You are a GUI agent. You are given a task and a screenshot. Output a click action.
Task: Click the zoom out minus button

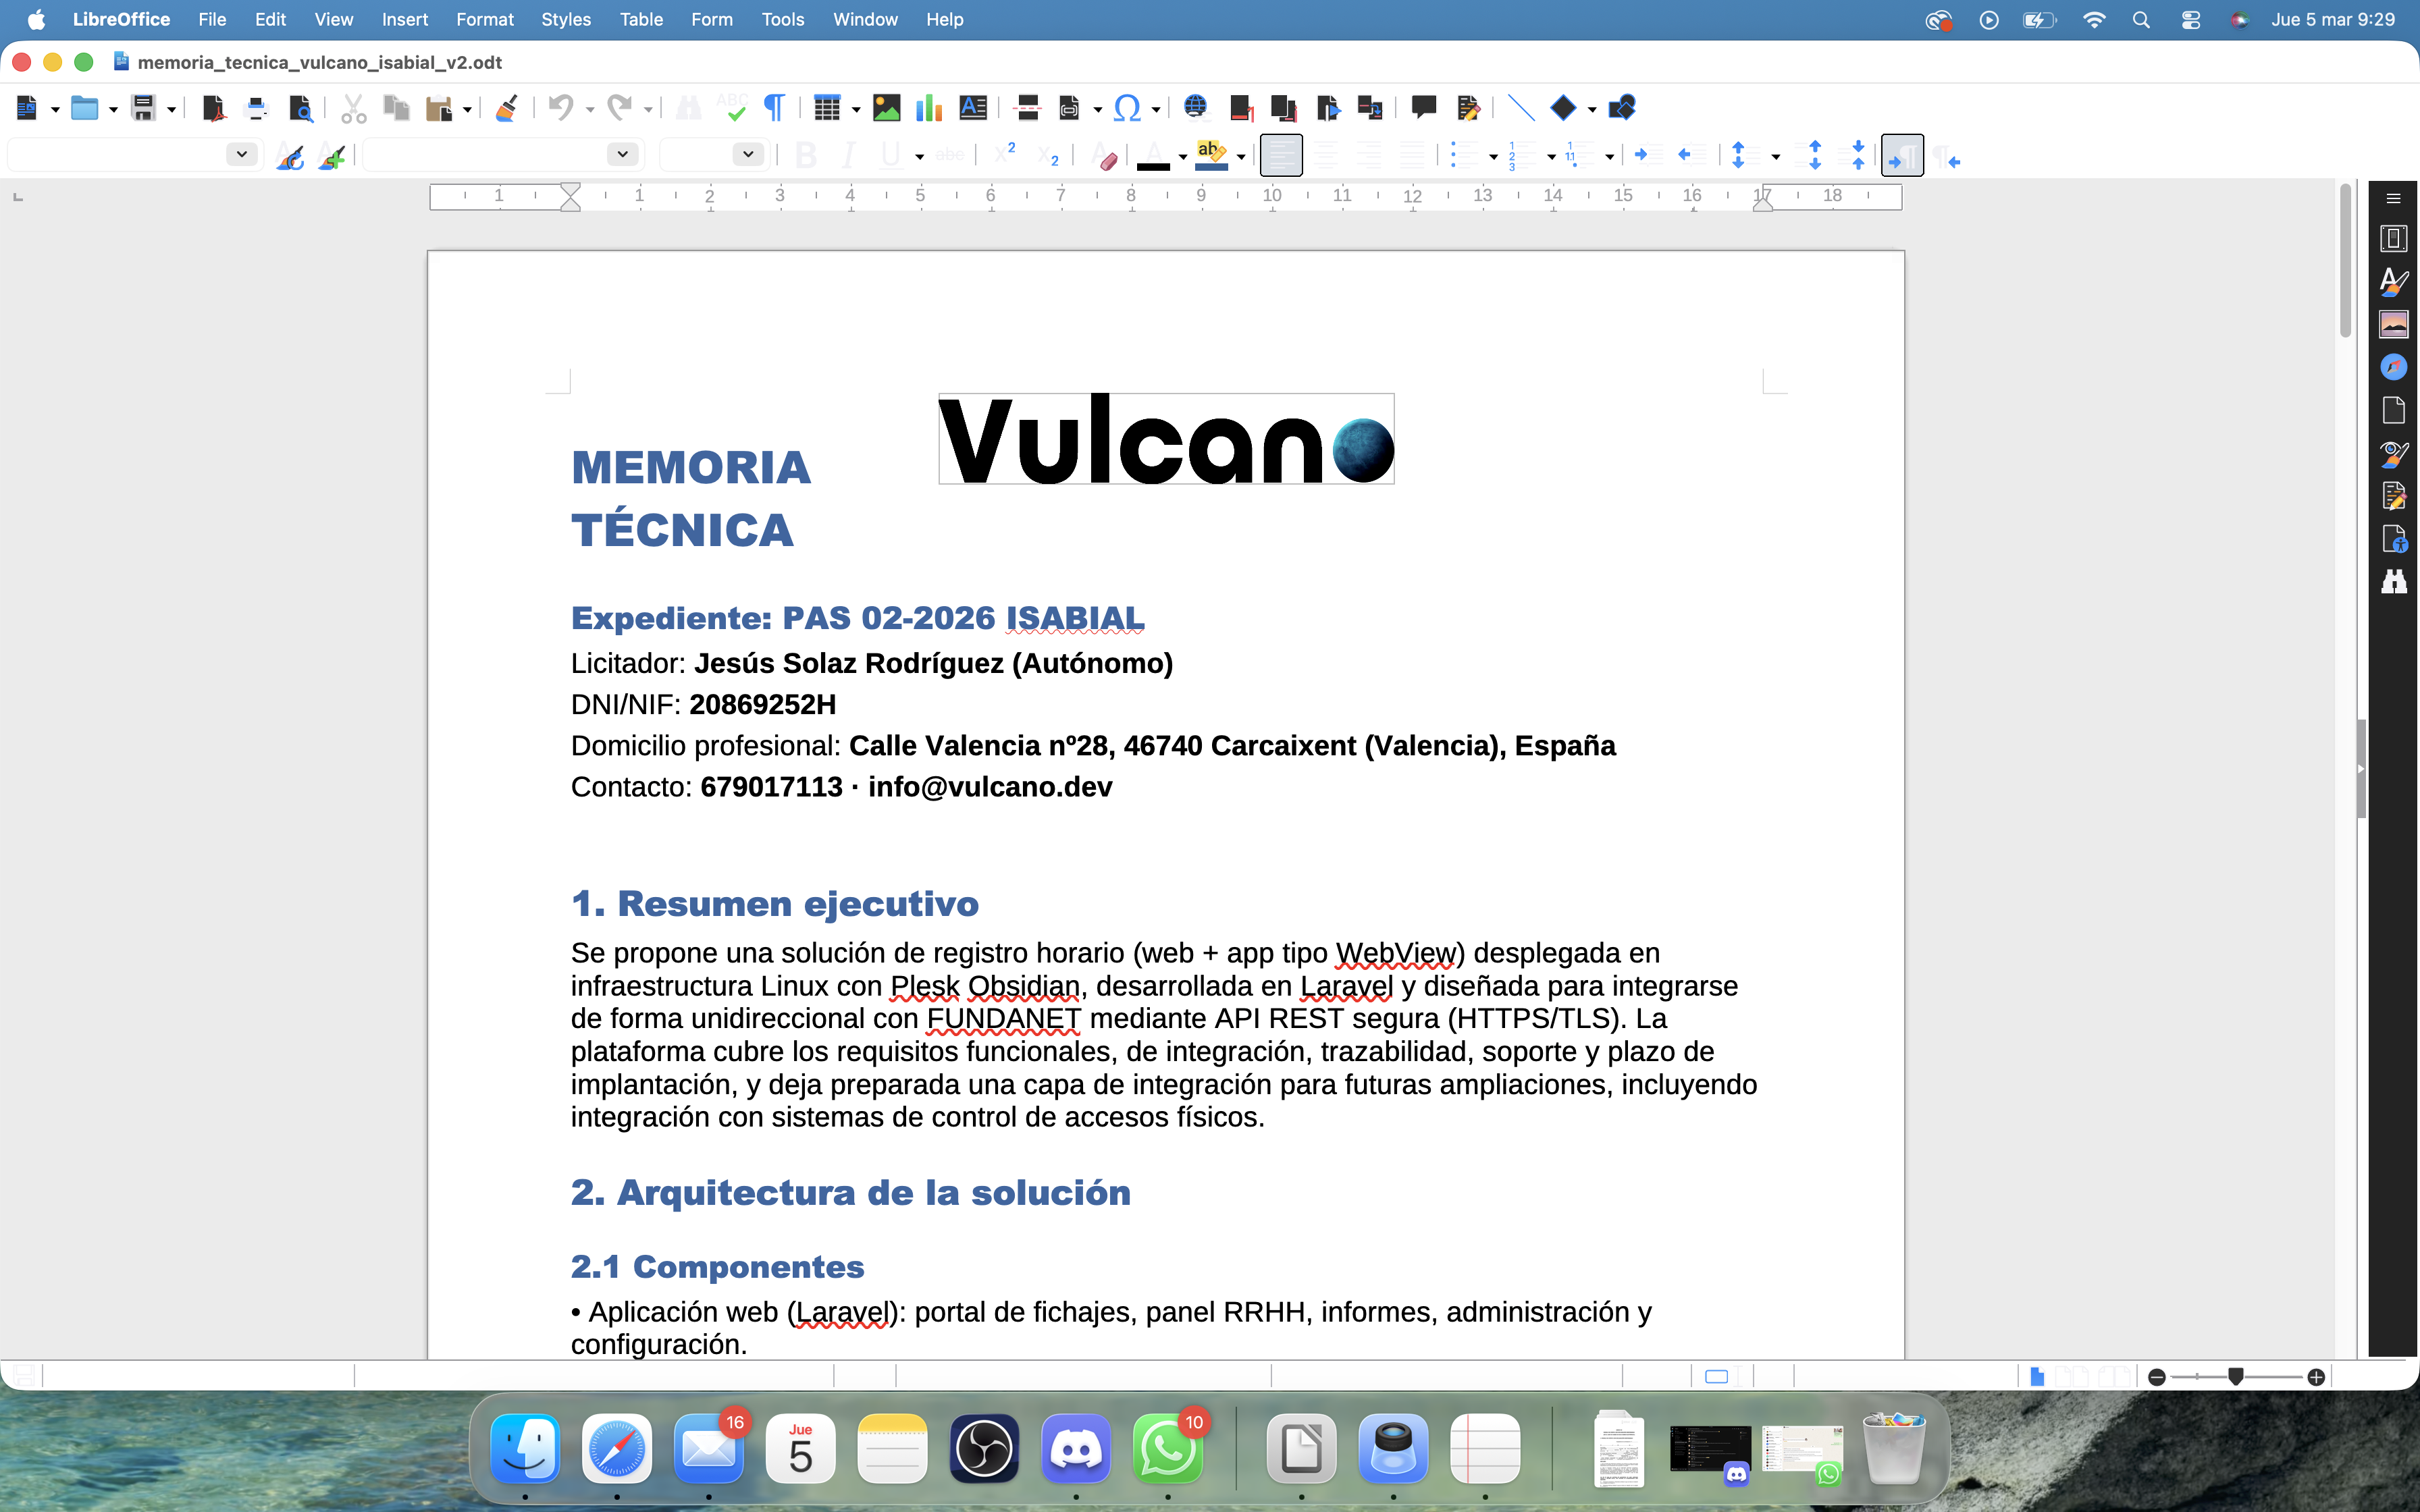[2157, 1377]
